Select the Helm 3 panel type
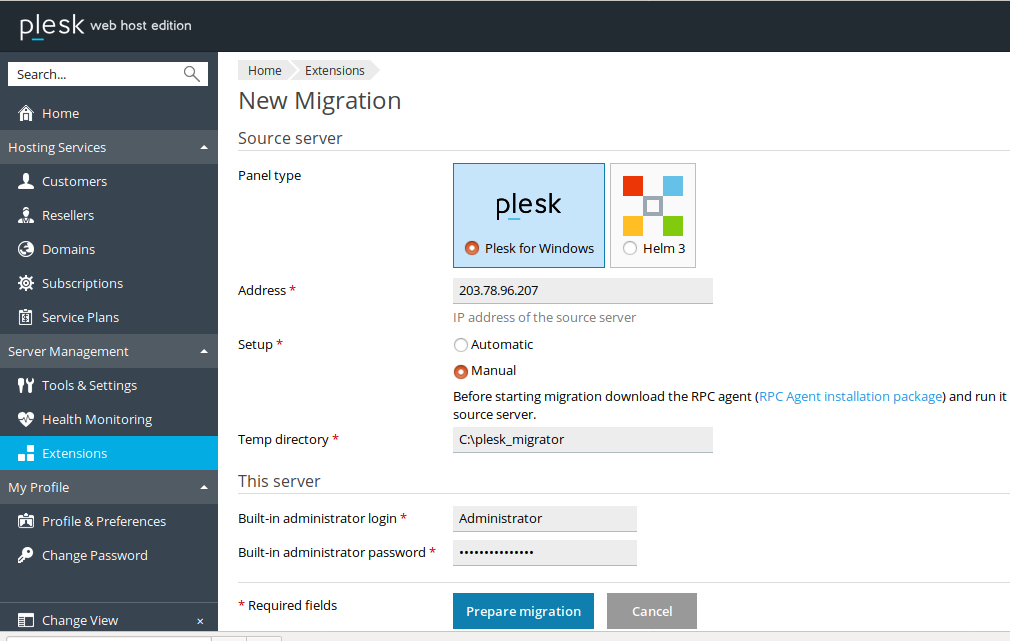The image size is (1010, 641). 630,248
